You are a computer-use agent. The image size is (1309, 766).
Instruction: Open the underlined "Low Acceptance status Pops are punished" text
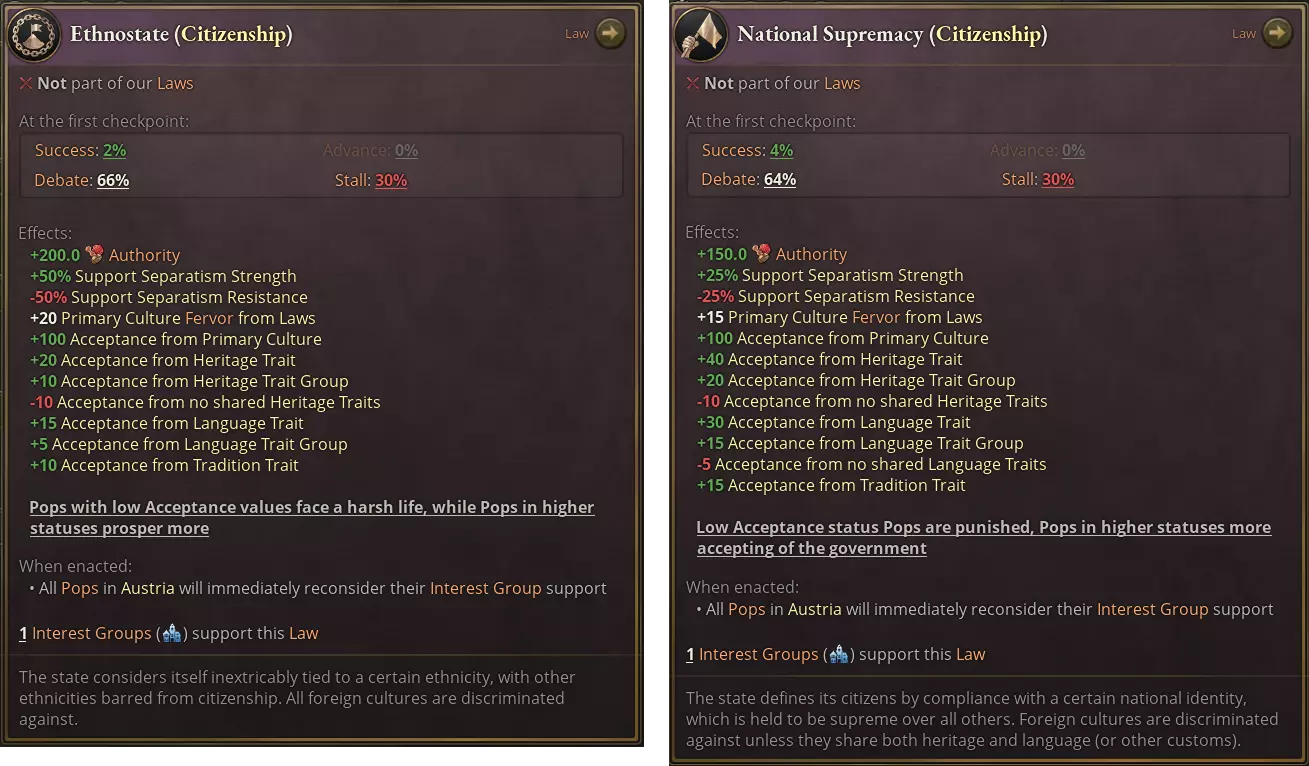coord(983,538)
